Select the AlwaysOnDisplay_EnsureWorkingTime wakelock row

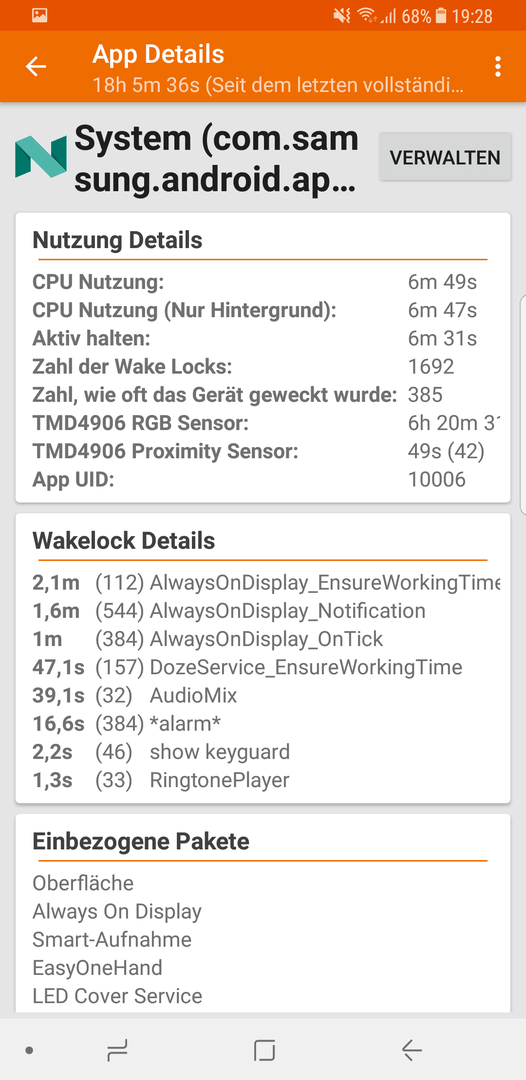[263, 583]
